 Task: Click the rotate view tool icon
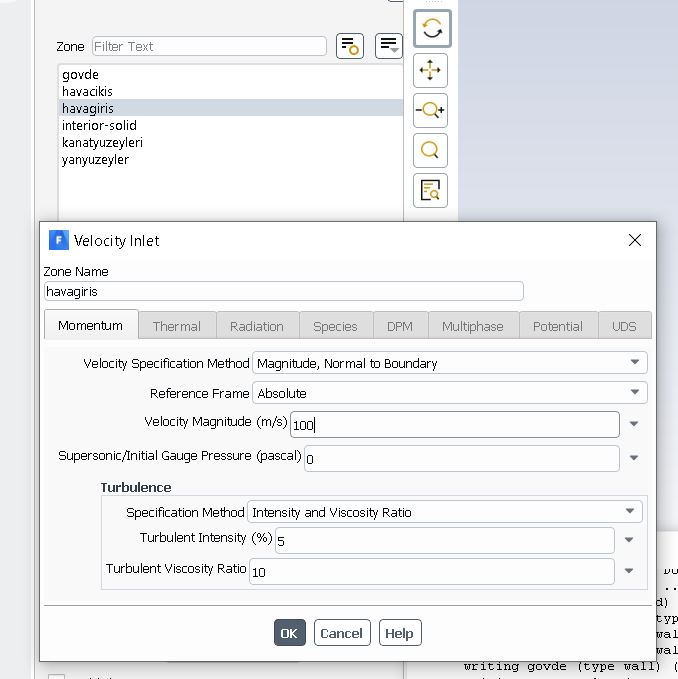(432, 29)
